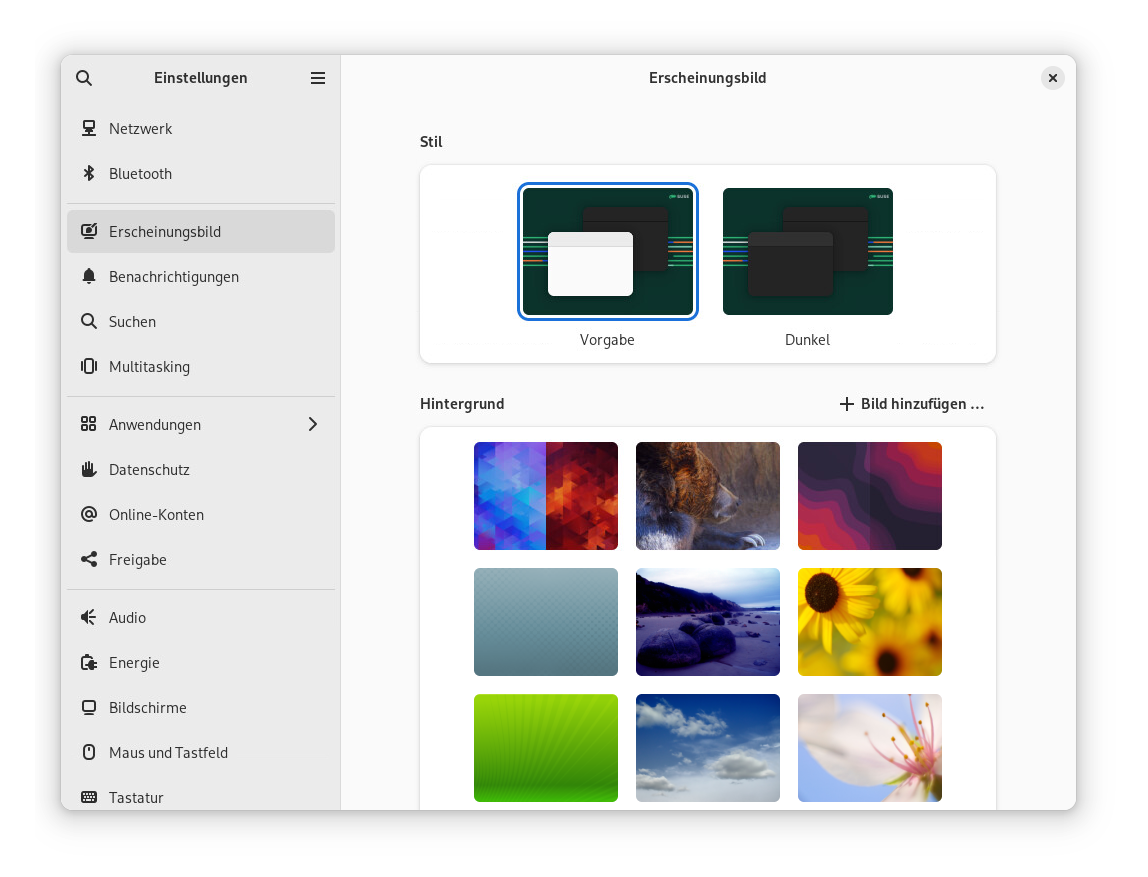Select the Vorgabe light style option
The height and width of the screenshot is (877, 1148).
tap(607, 252)
